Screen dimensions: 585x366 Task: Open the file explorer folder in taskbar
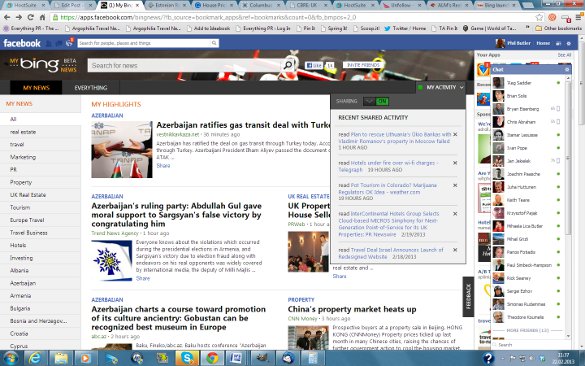(x=60, y=359)
